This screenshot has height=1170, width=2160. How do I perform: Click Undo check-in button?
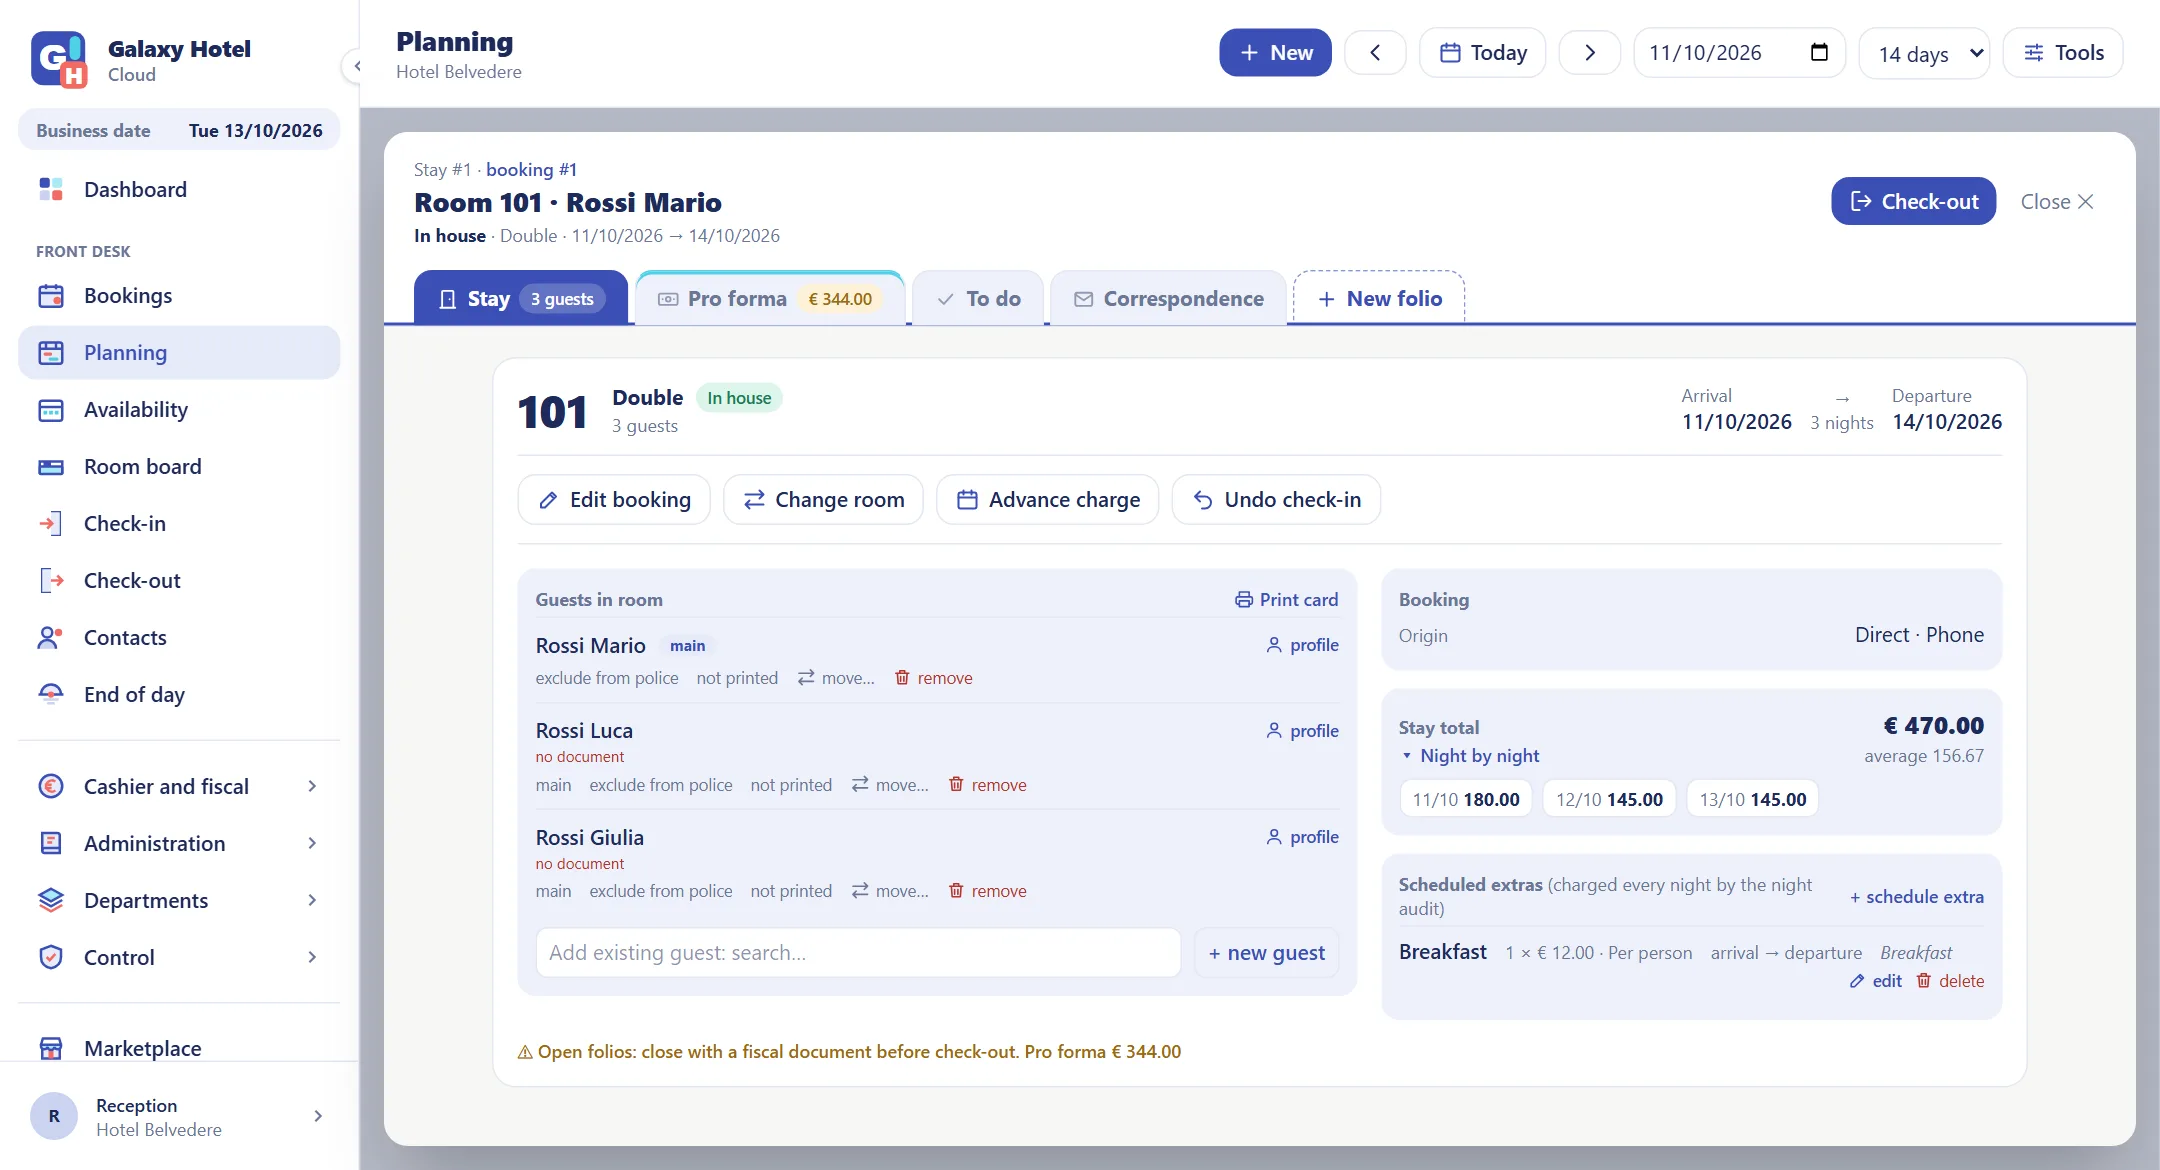click(1276, 499)
